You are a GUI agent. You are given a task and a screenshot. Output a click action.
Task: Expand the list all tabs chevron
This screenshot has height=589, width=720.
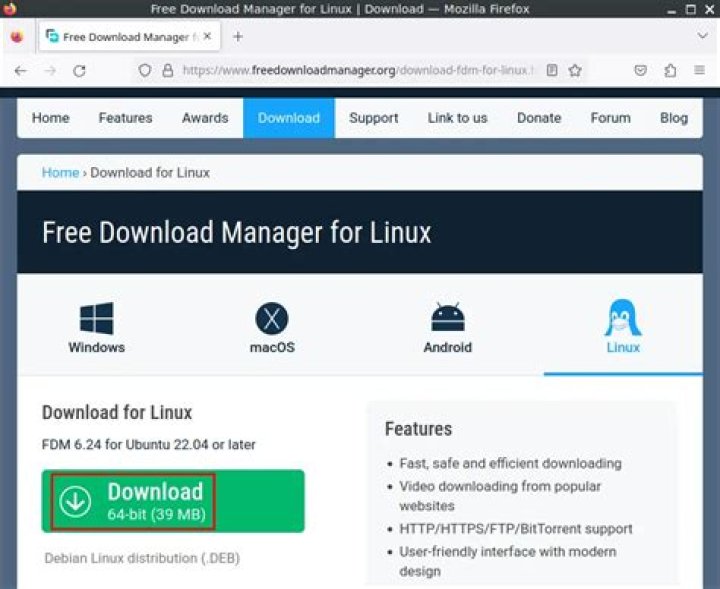pos(702,36)
